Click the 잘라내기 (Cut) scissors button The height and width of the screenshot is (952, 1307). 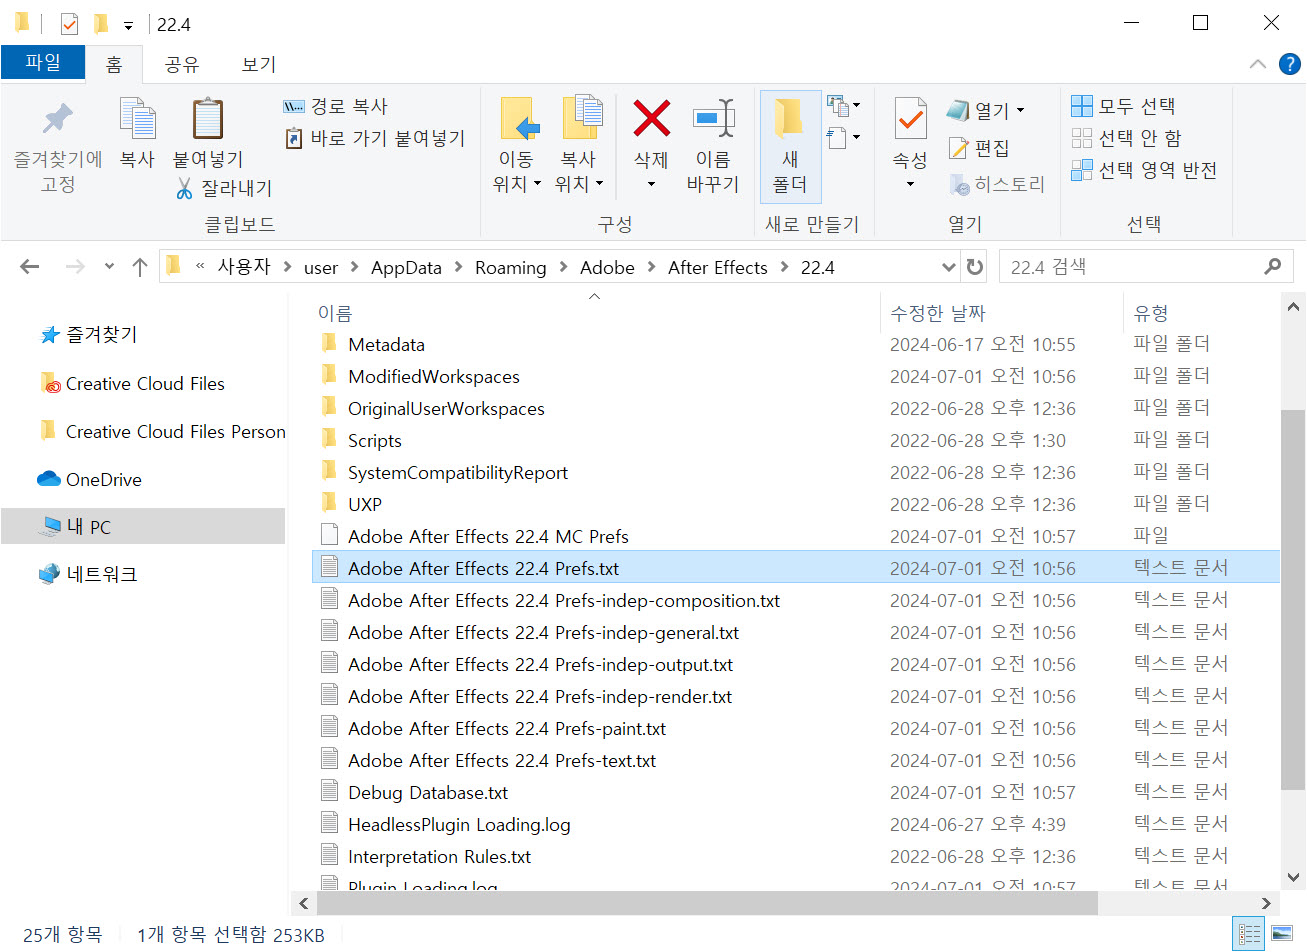pyautogui.click(x=224, y=188)
